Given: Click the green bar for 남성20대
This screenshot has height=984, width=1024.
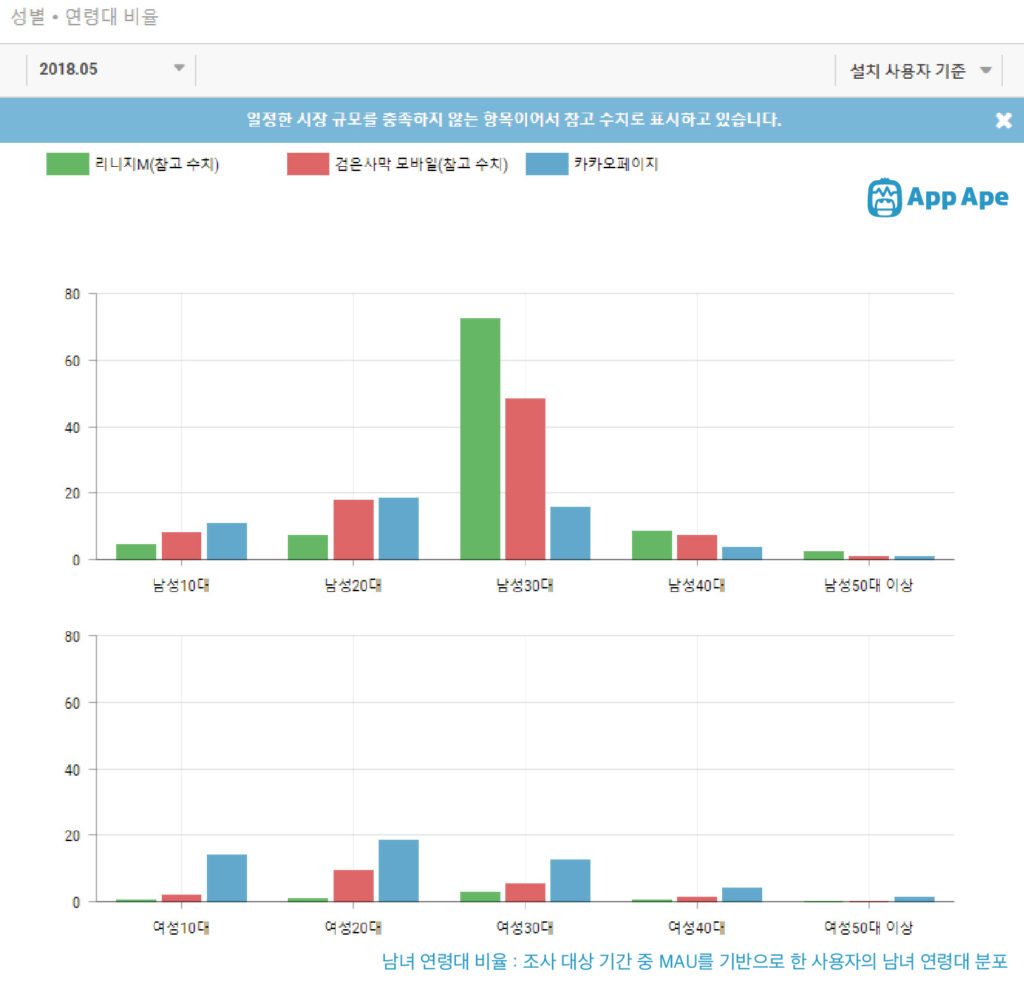Looking at the screenshot, I should (308, 547).
